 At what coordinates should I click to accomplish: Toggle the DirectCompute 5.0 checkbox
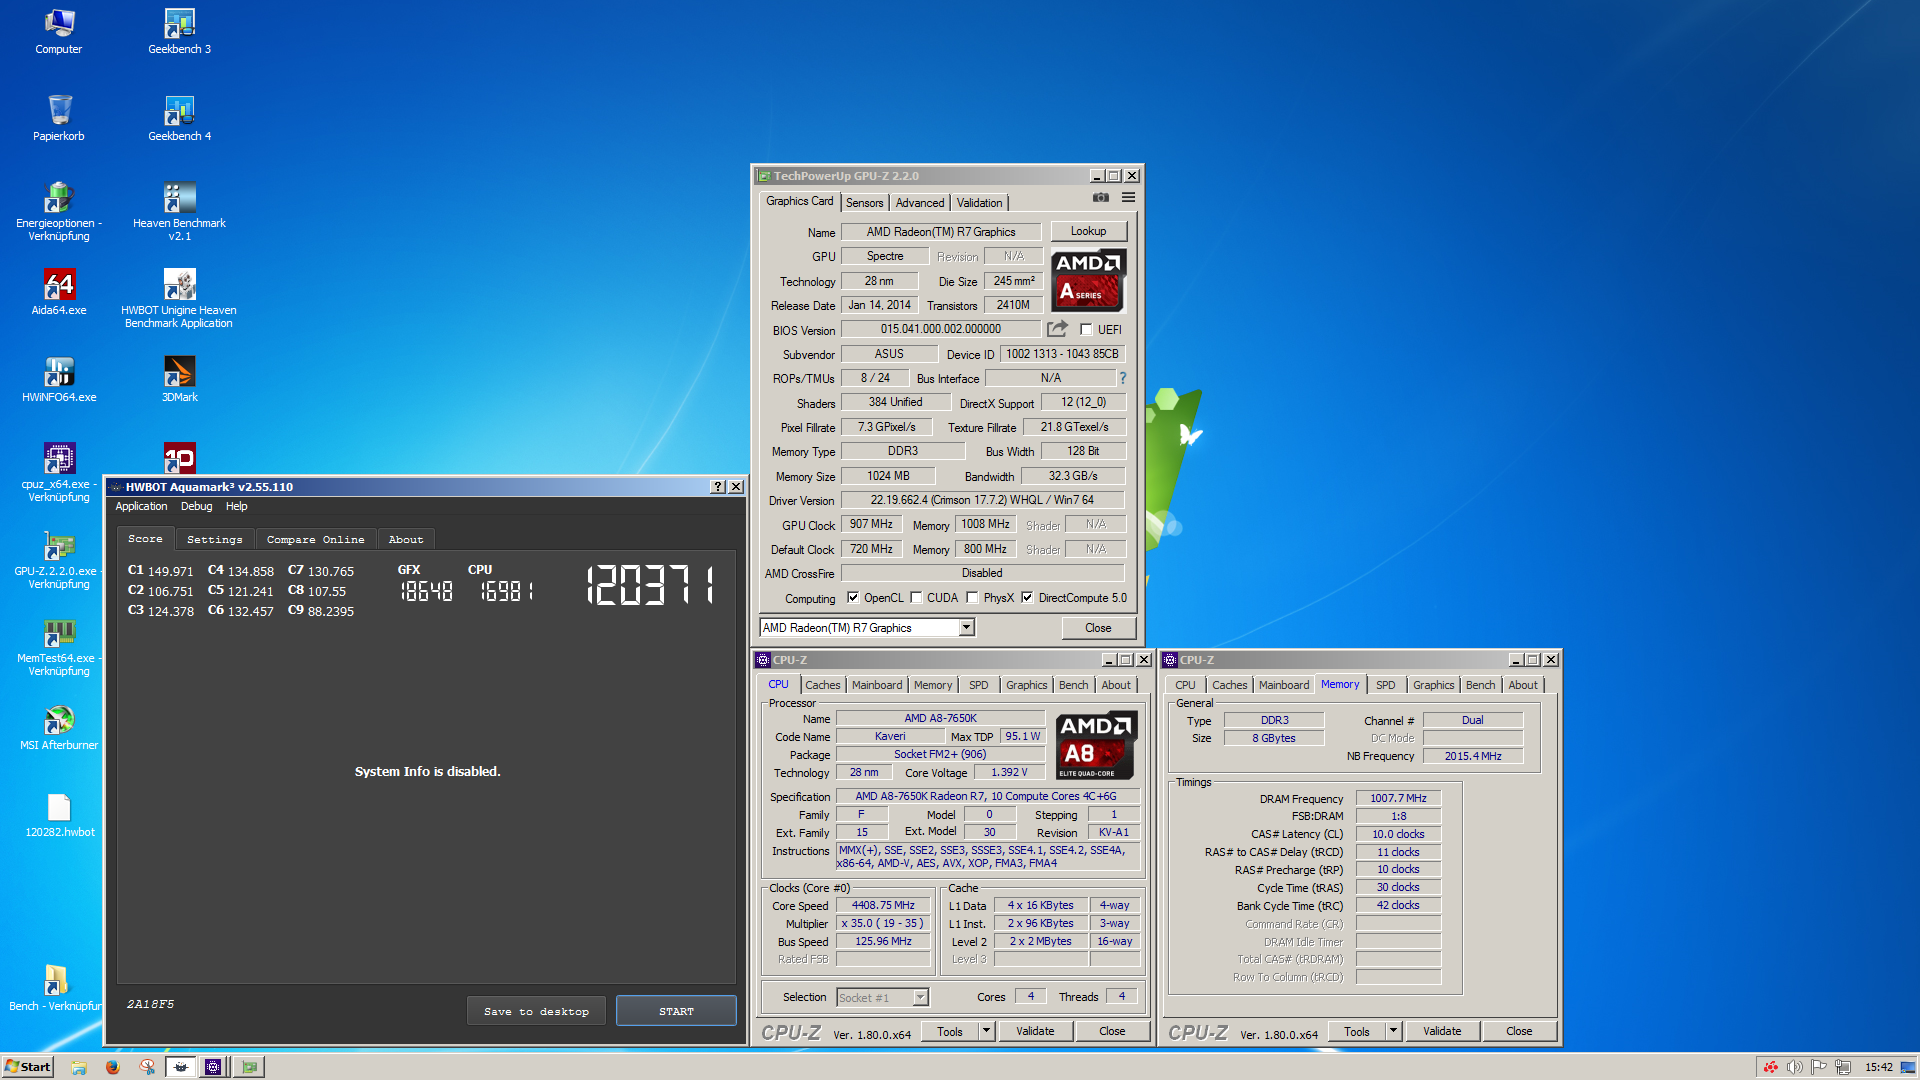click(x=1027, y=598)
